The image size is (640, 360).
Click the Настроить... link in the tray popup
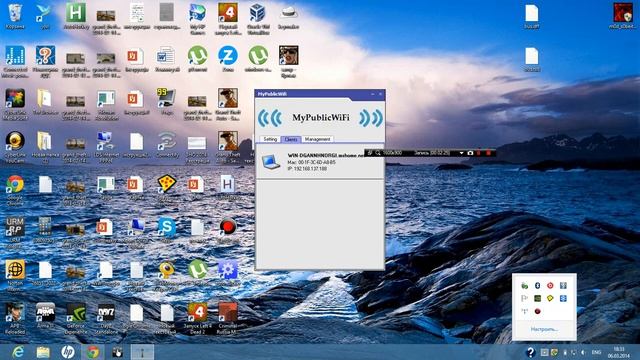tap(544, 329)
